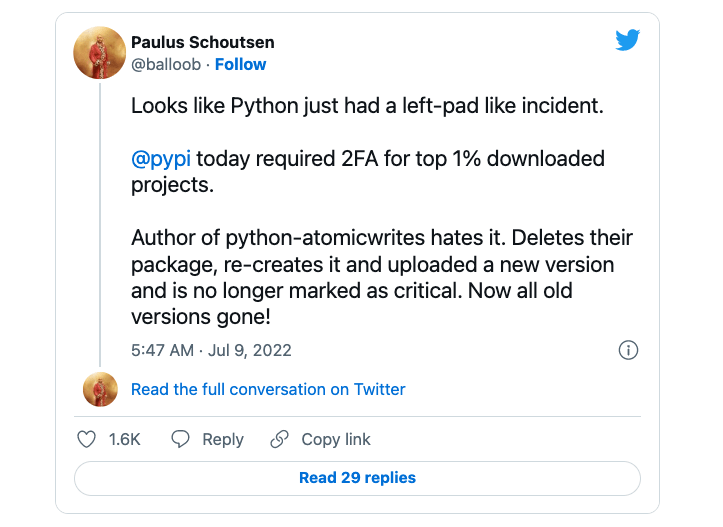Click the Paulus Schoutsen display name
The height and width of the screenshot is (527, 723).
(203, 42)
